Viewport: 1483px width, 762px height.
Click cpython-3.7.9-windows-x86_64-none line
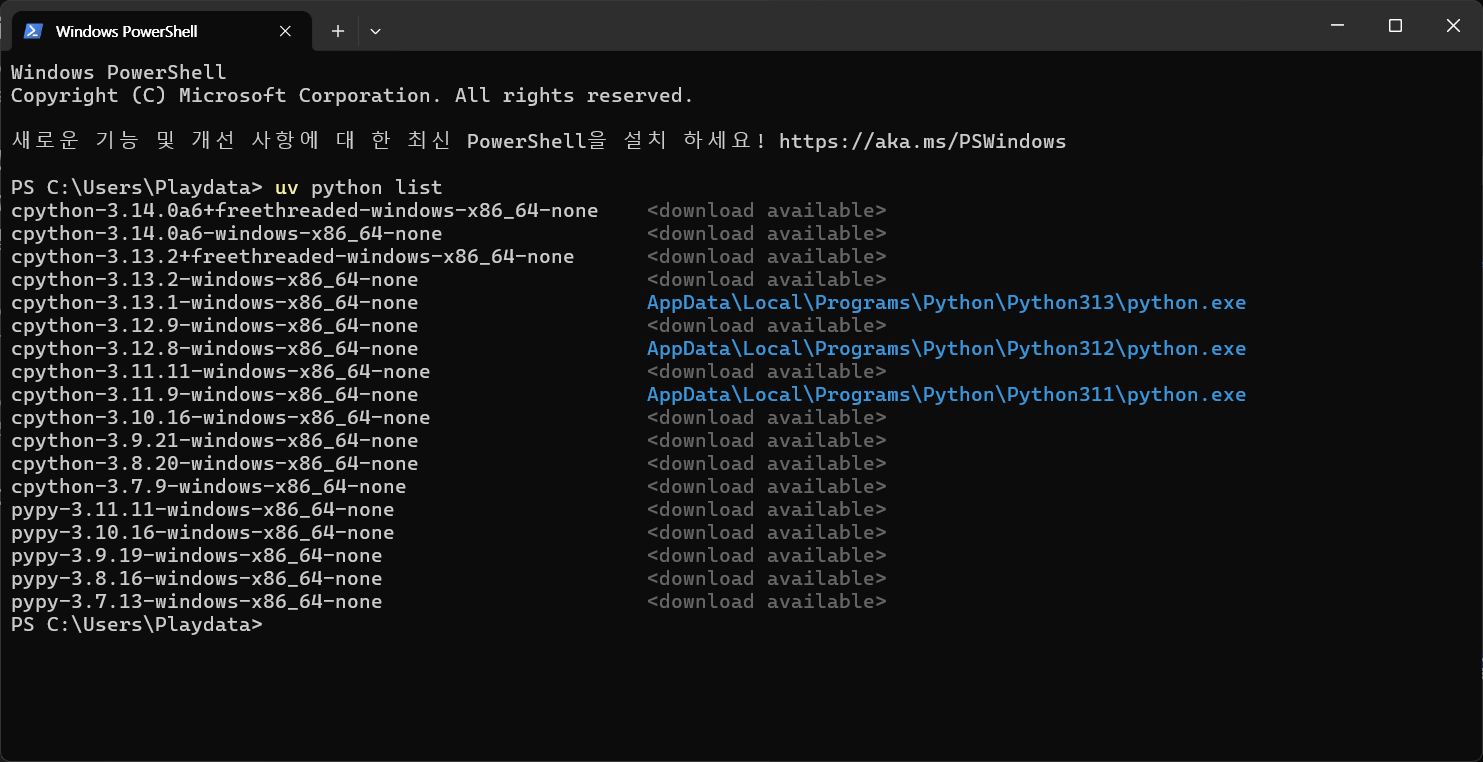click(209, 486)
